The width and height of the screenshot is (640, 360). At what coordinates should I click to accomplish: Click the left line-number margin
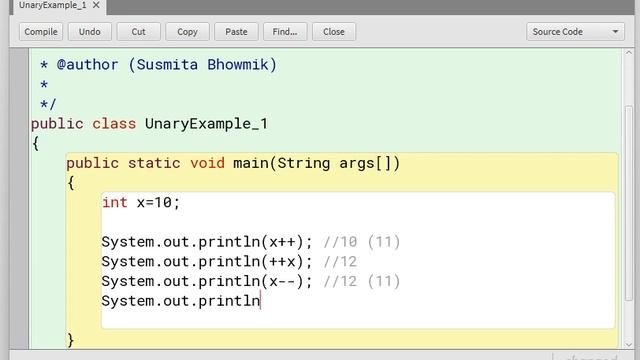[19, 198]
